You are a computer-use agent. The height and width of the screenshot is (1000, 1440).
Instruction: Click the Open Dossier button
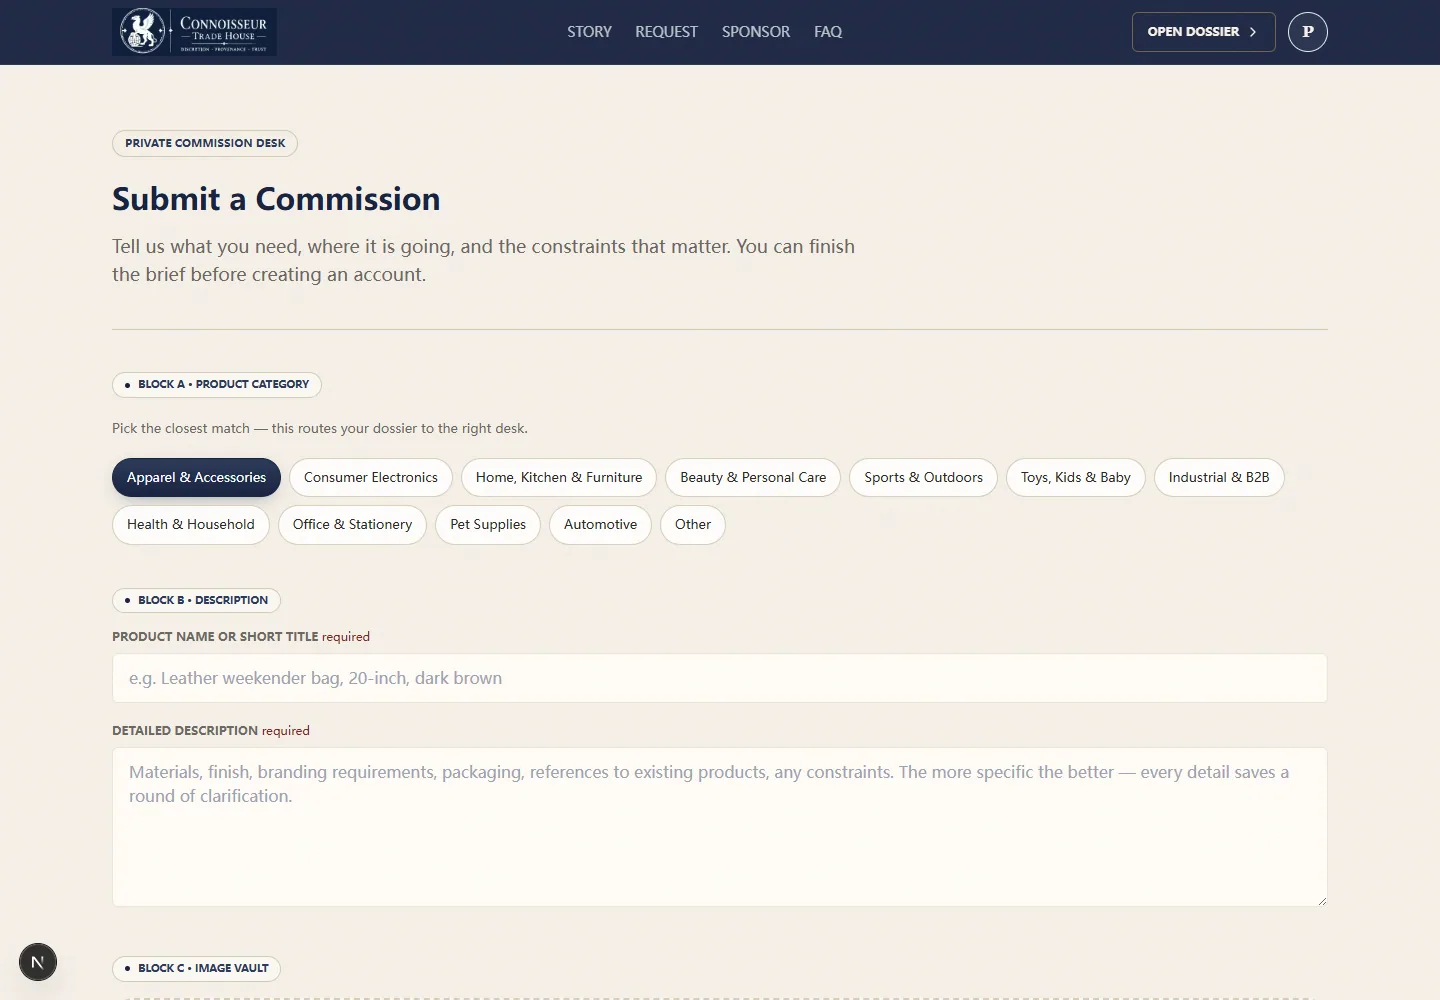[1203, 32]
